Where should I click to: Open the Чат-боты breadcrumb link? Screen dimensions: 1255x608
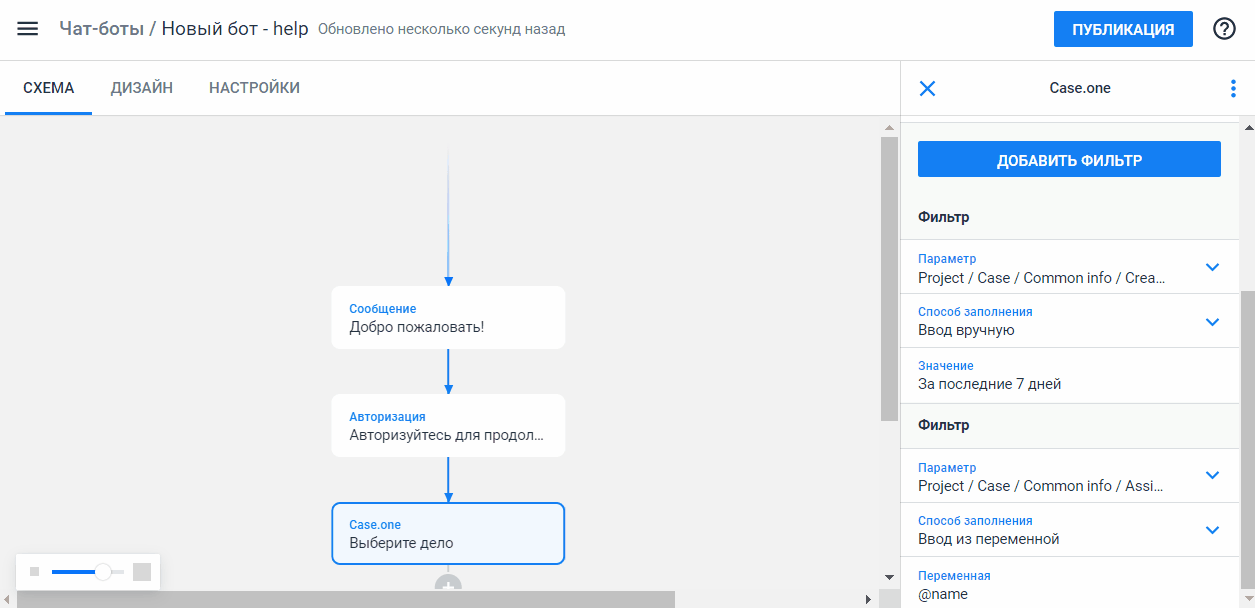tap(102, 29)
